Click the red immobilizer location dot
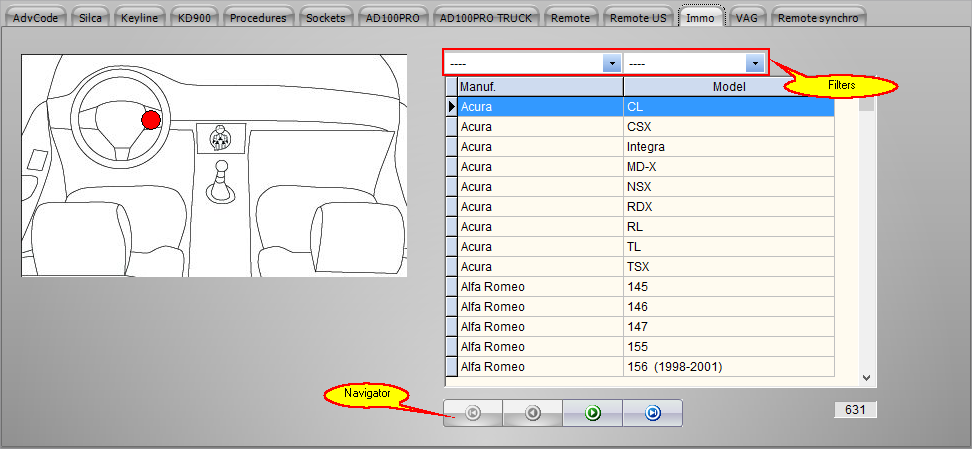The height and width of the screenshot is (449, 972). tap(150, 120)
